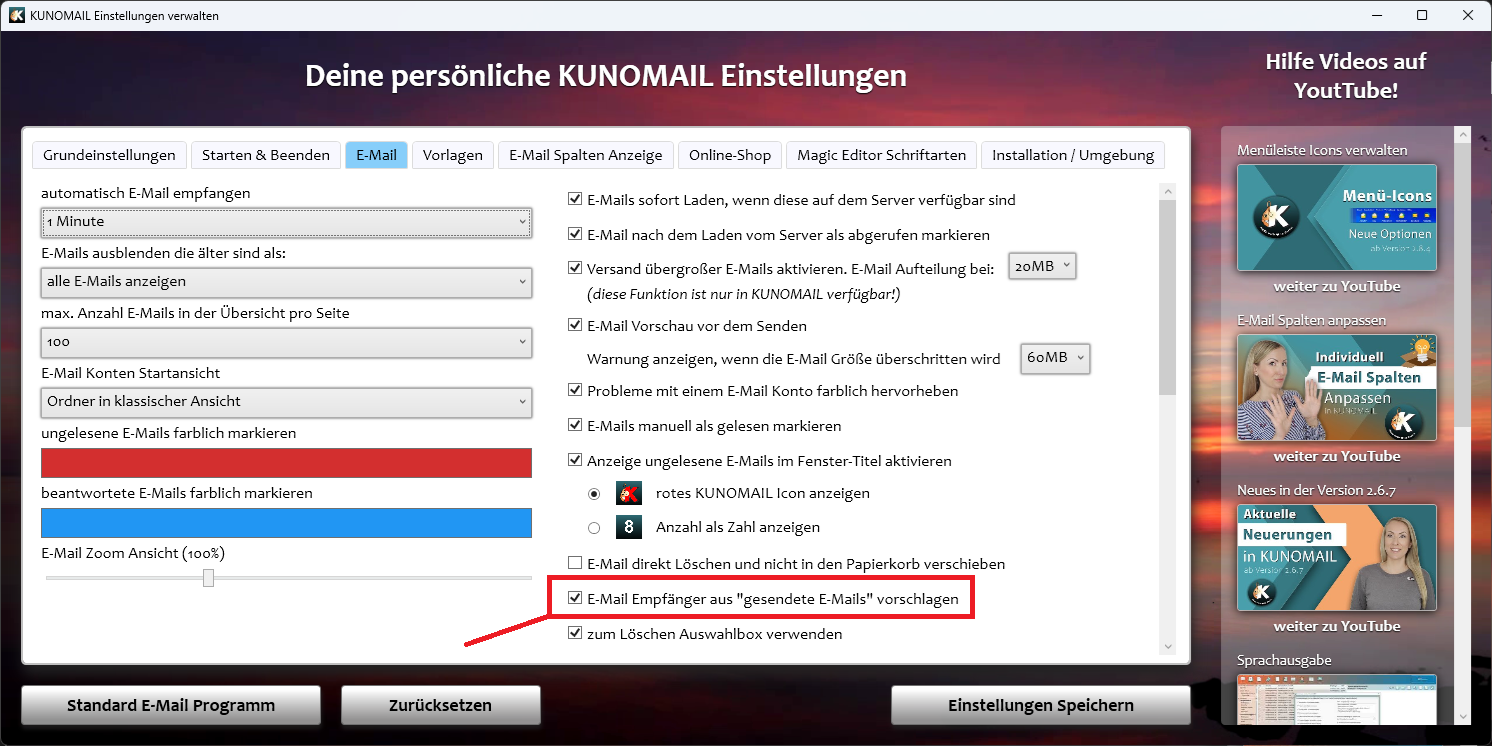The width and height of the screenshot is (1492, 746).
Task: Toggle 'E-Mail nach dem Laden als abgerufen markieren'
Action: click(x=575, y=235)
